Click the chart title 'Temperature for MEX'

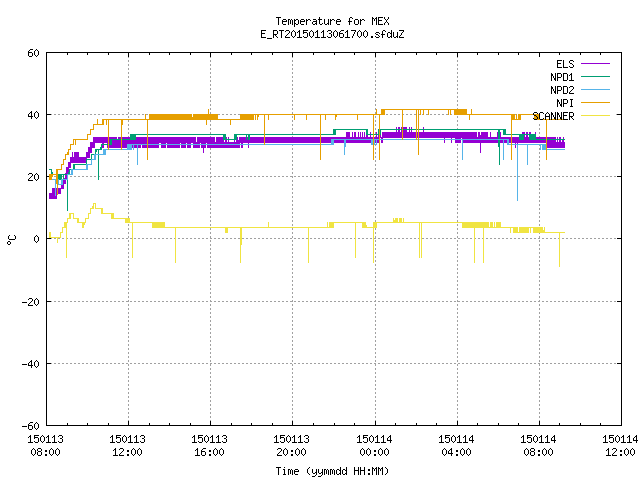[x=332, y=21]
